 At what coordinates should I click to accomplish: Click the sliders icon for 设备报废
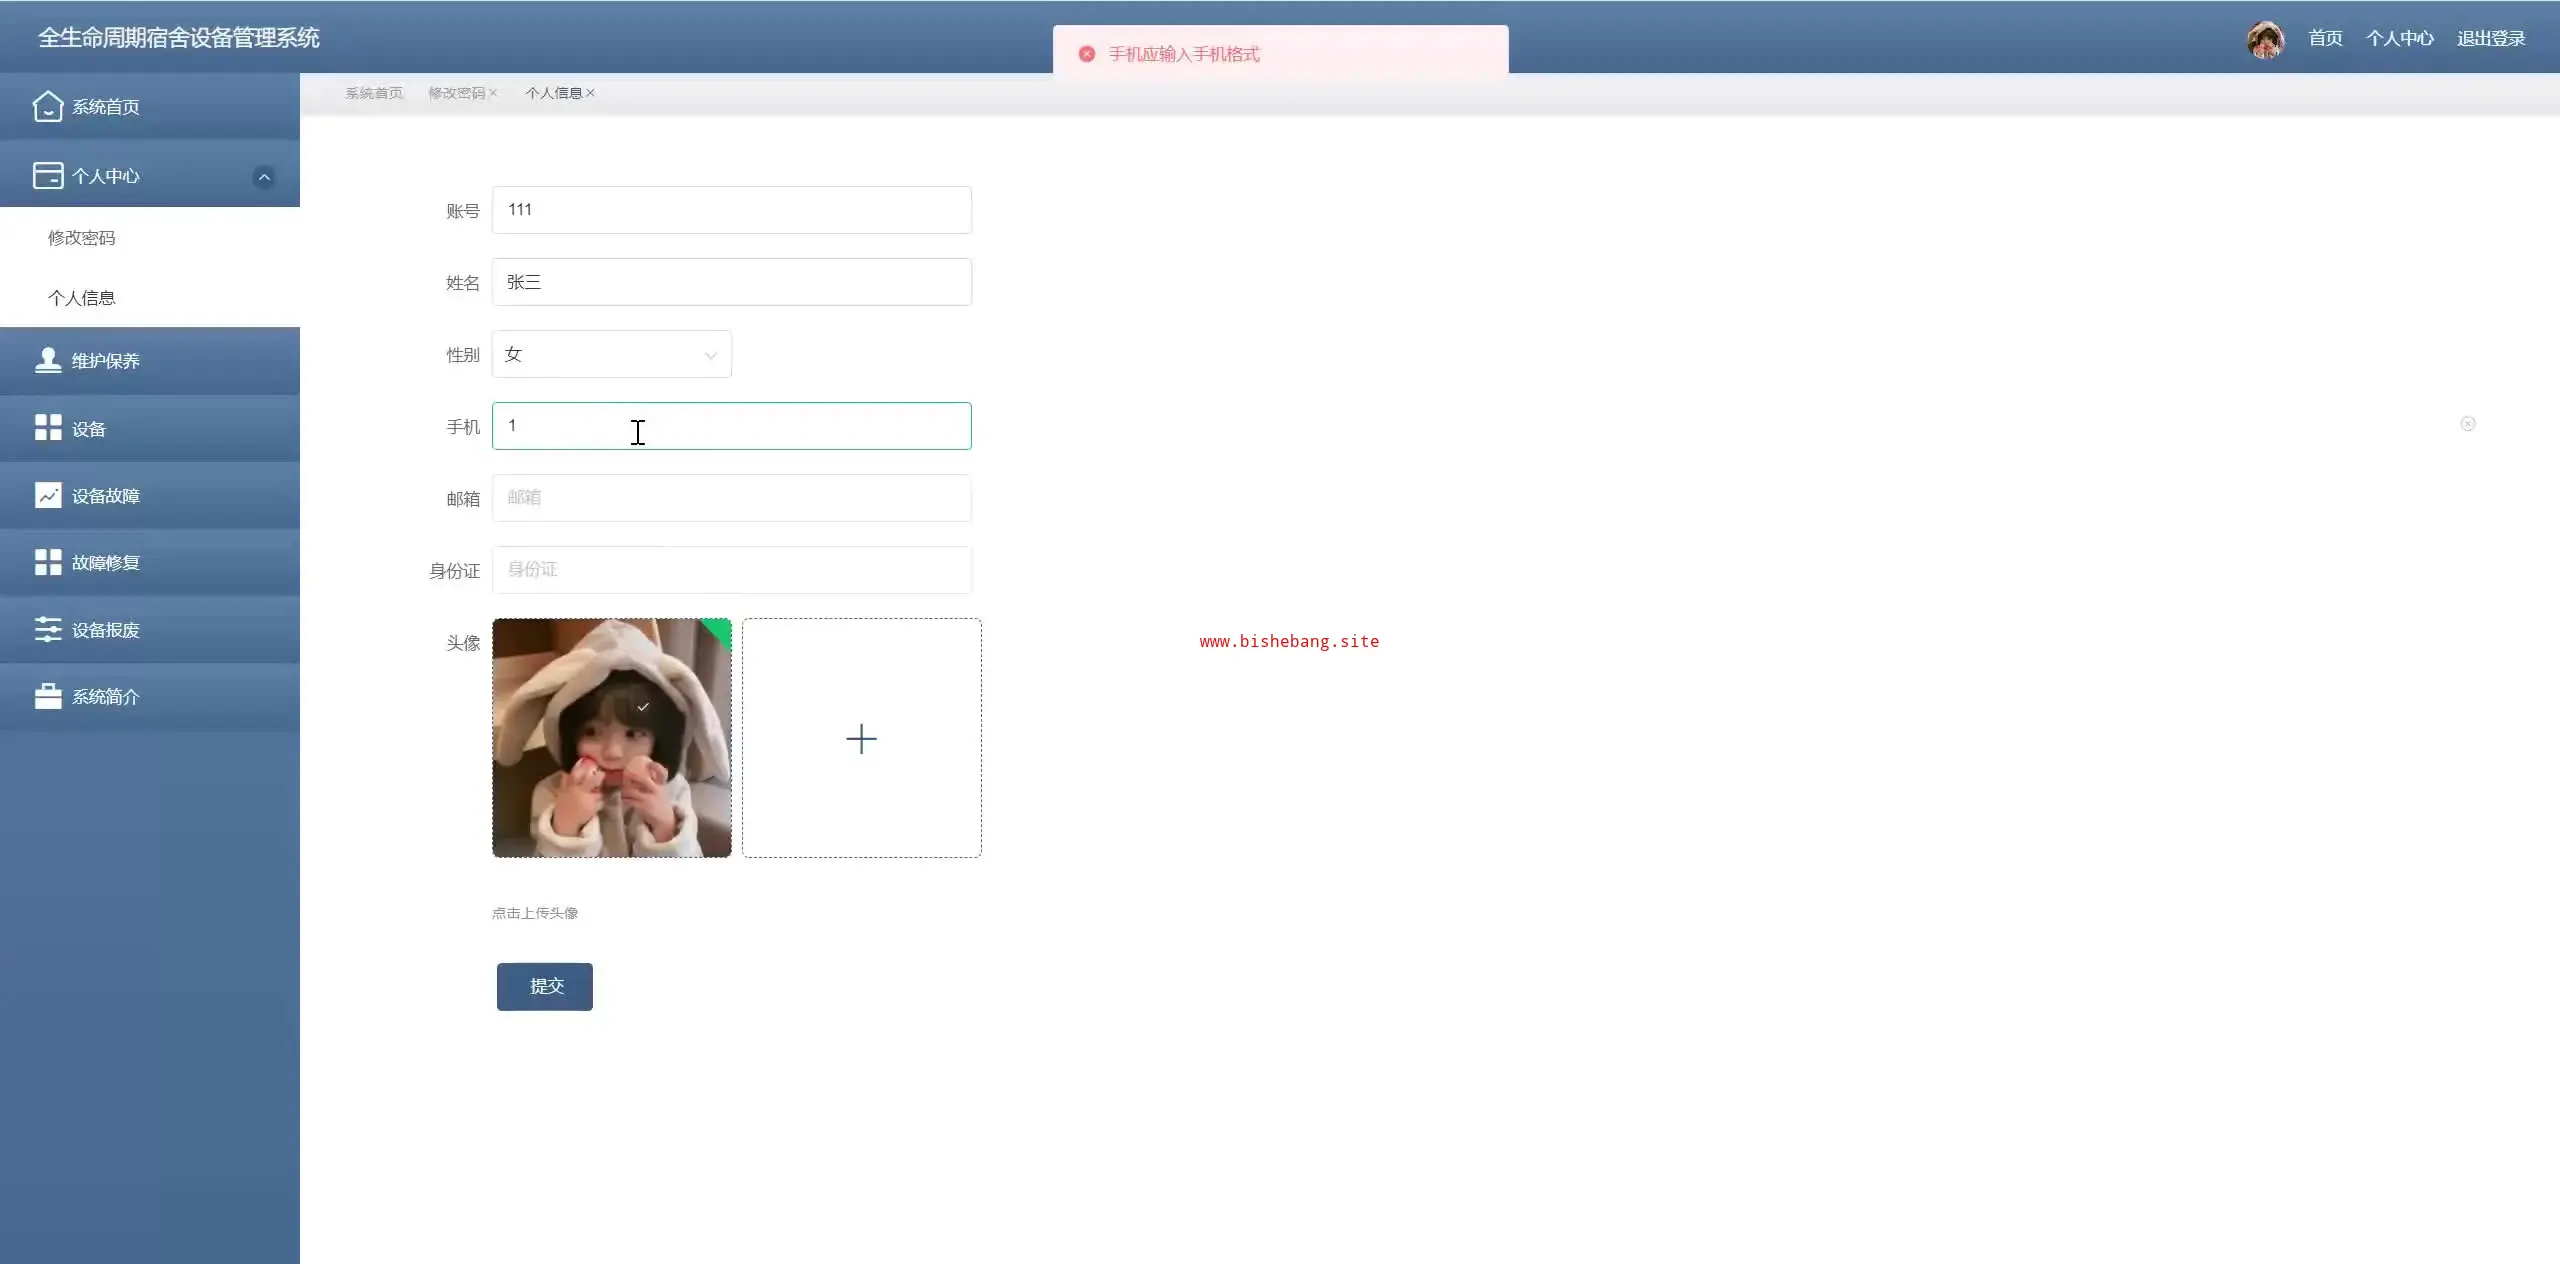tap(47, 629)
